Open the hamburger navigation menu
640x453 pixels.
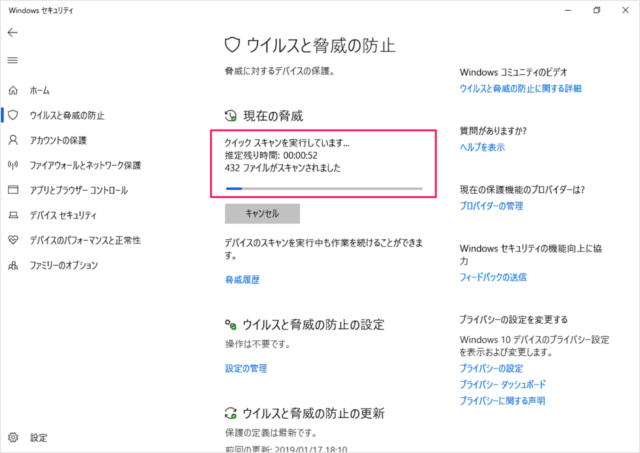13,60
